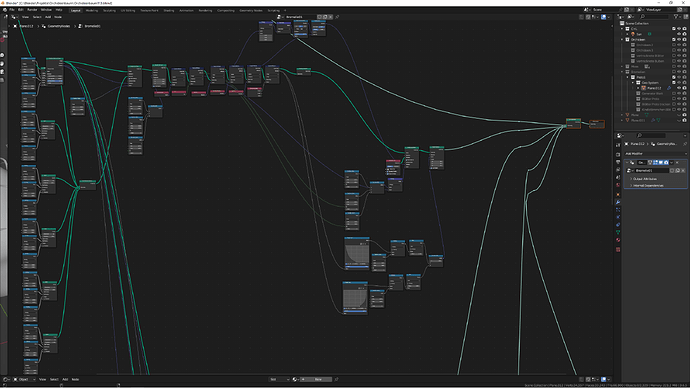Open the View Layer properties tab
690x388 pixels.
(618, 169)
